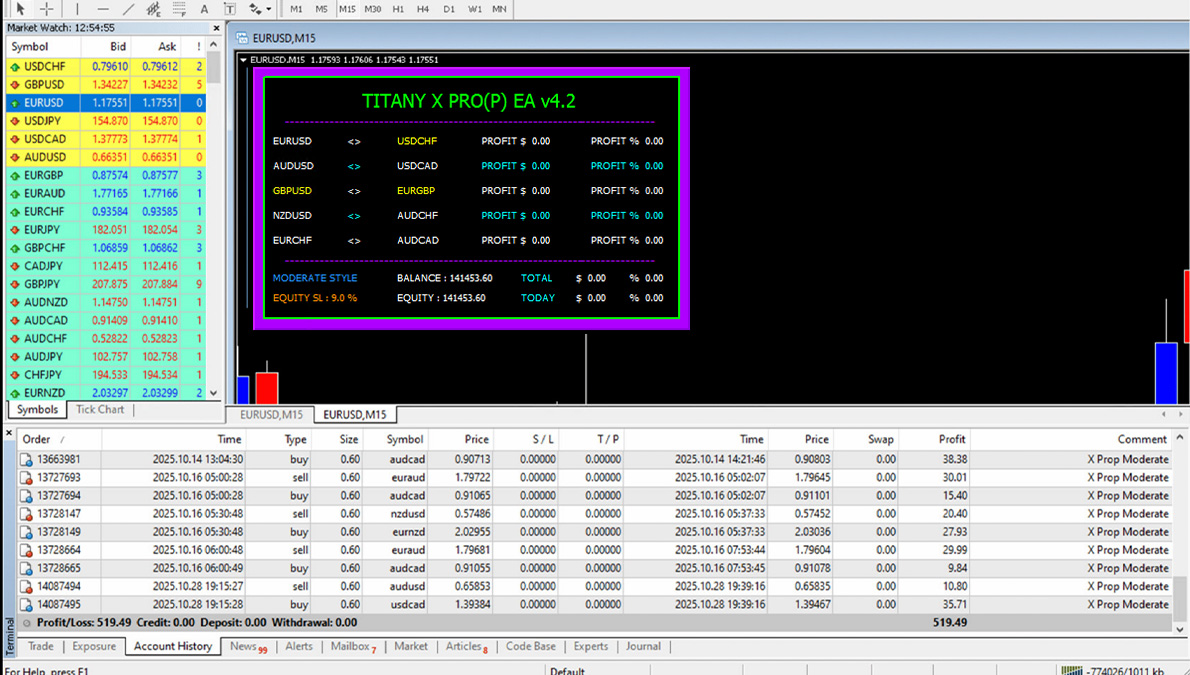
Task: Select the Text Label tool
Action: (x=229, y=9)
